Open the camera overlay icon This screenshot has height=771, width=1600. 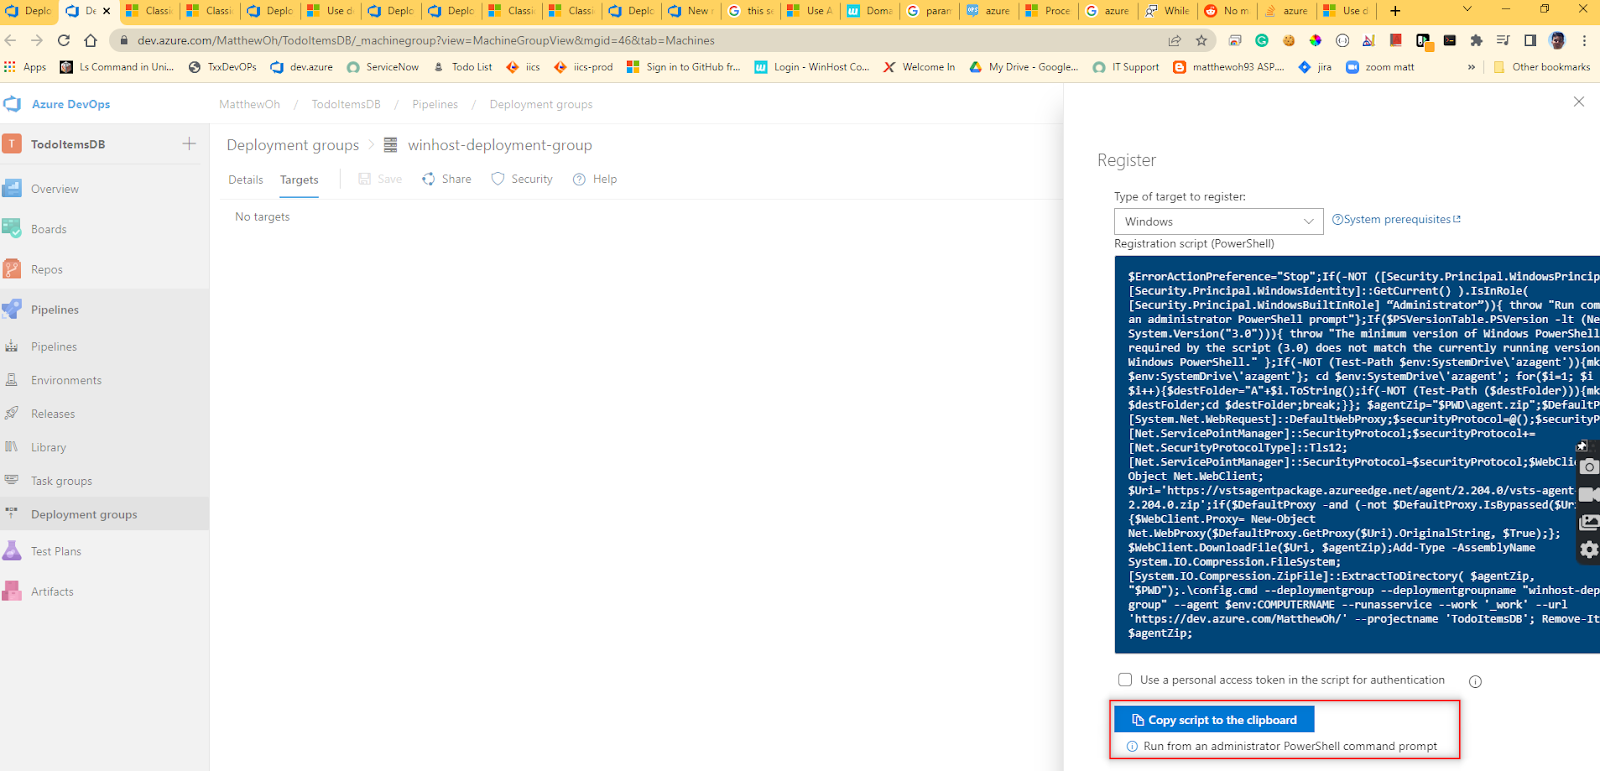(1589, 467)
